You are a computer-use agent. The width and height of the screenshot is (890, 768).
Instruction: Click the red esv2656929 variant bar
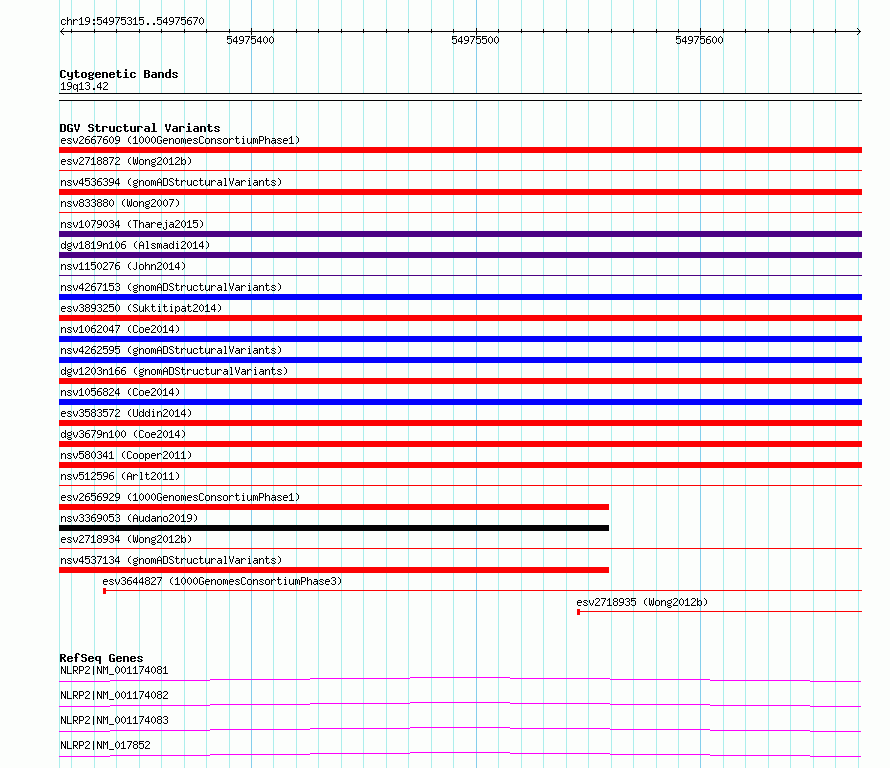334,507
